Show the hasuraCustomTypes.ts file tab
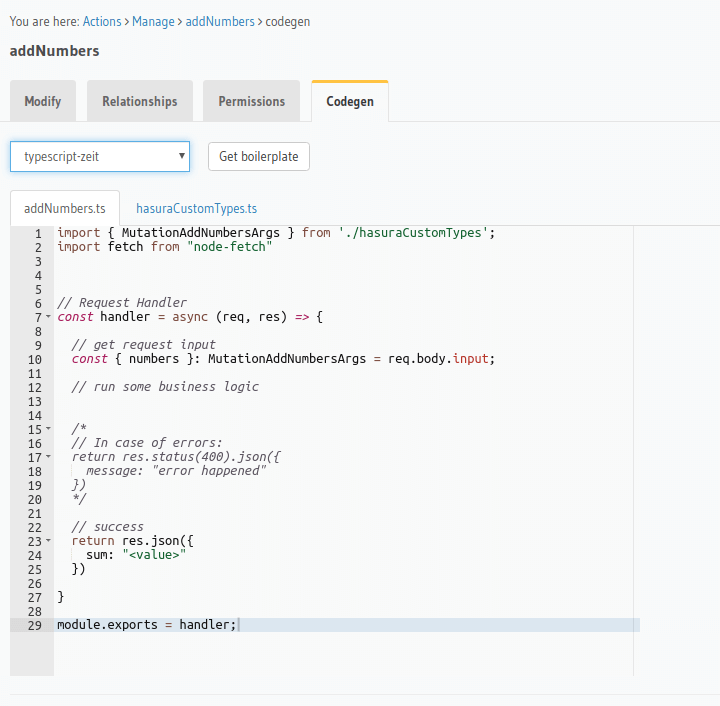This screenshot has height=706, width=720. [x=197, y=209]
